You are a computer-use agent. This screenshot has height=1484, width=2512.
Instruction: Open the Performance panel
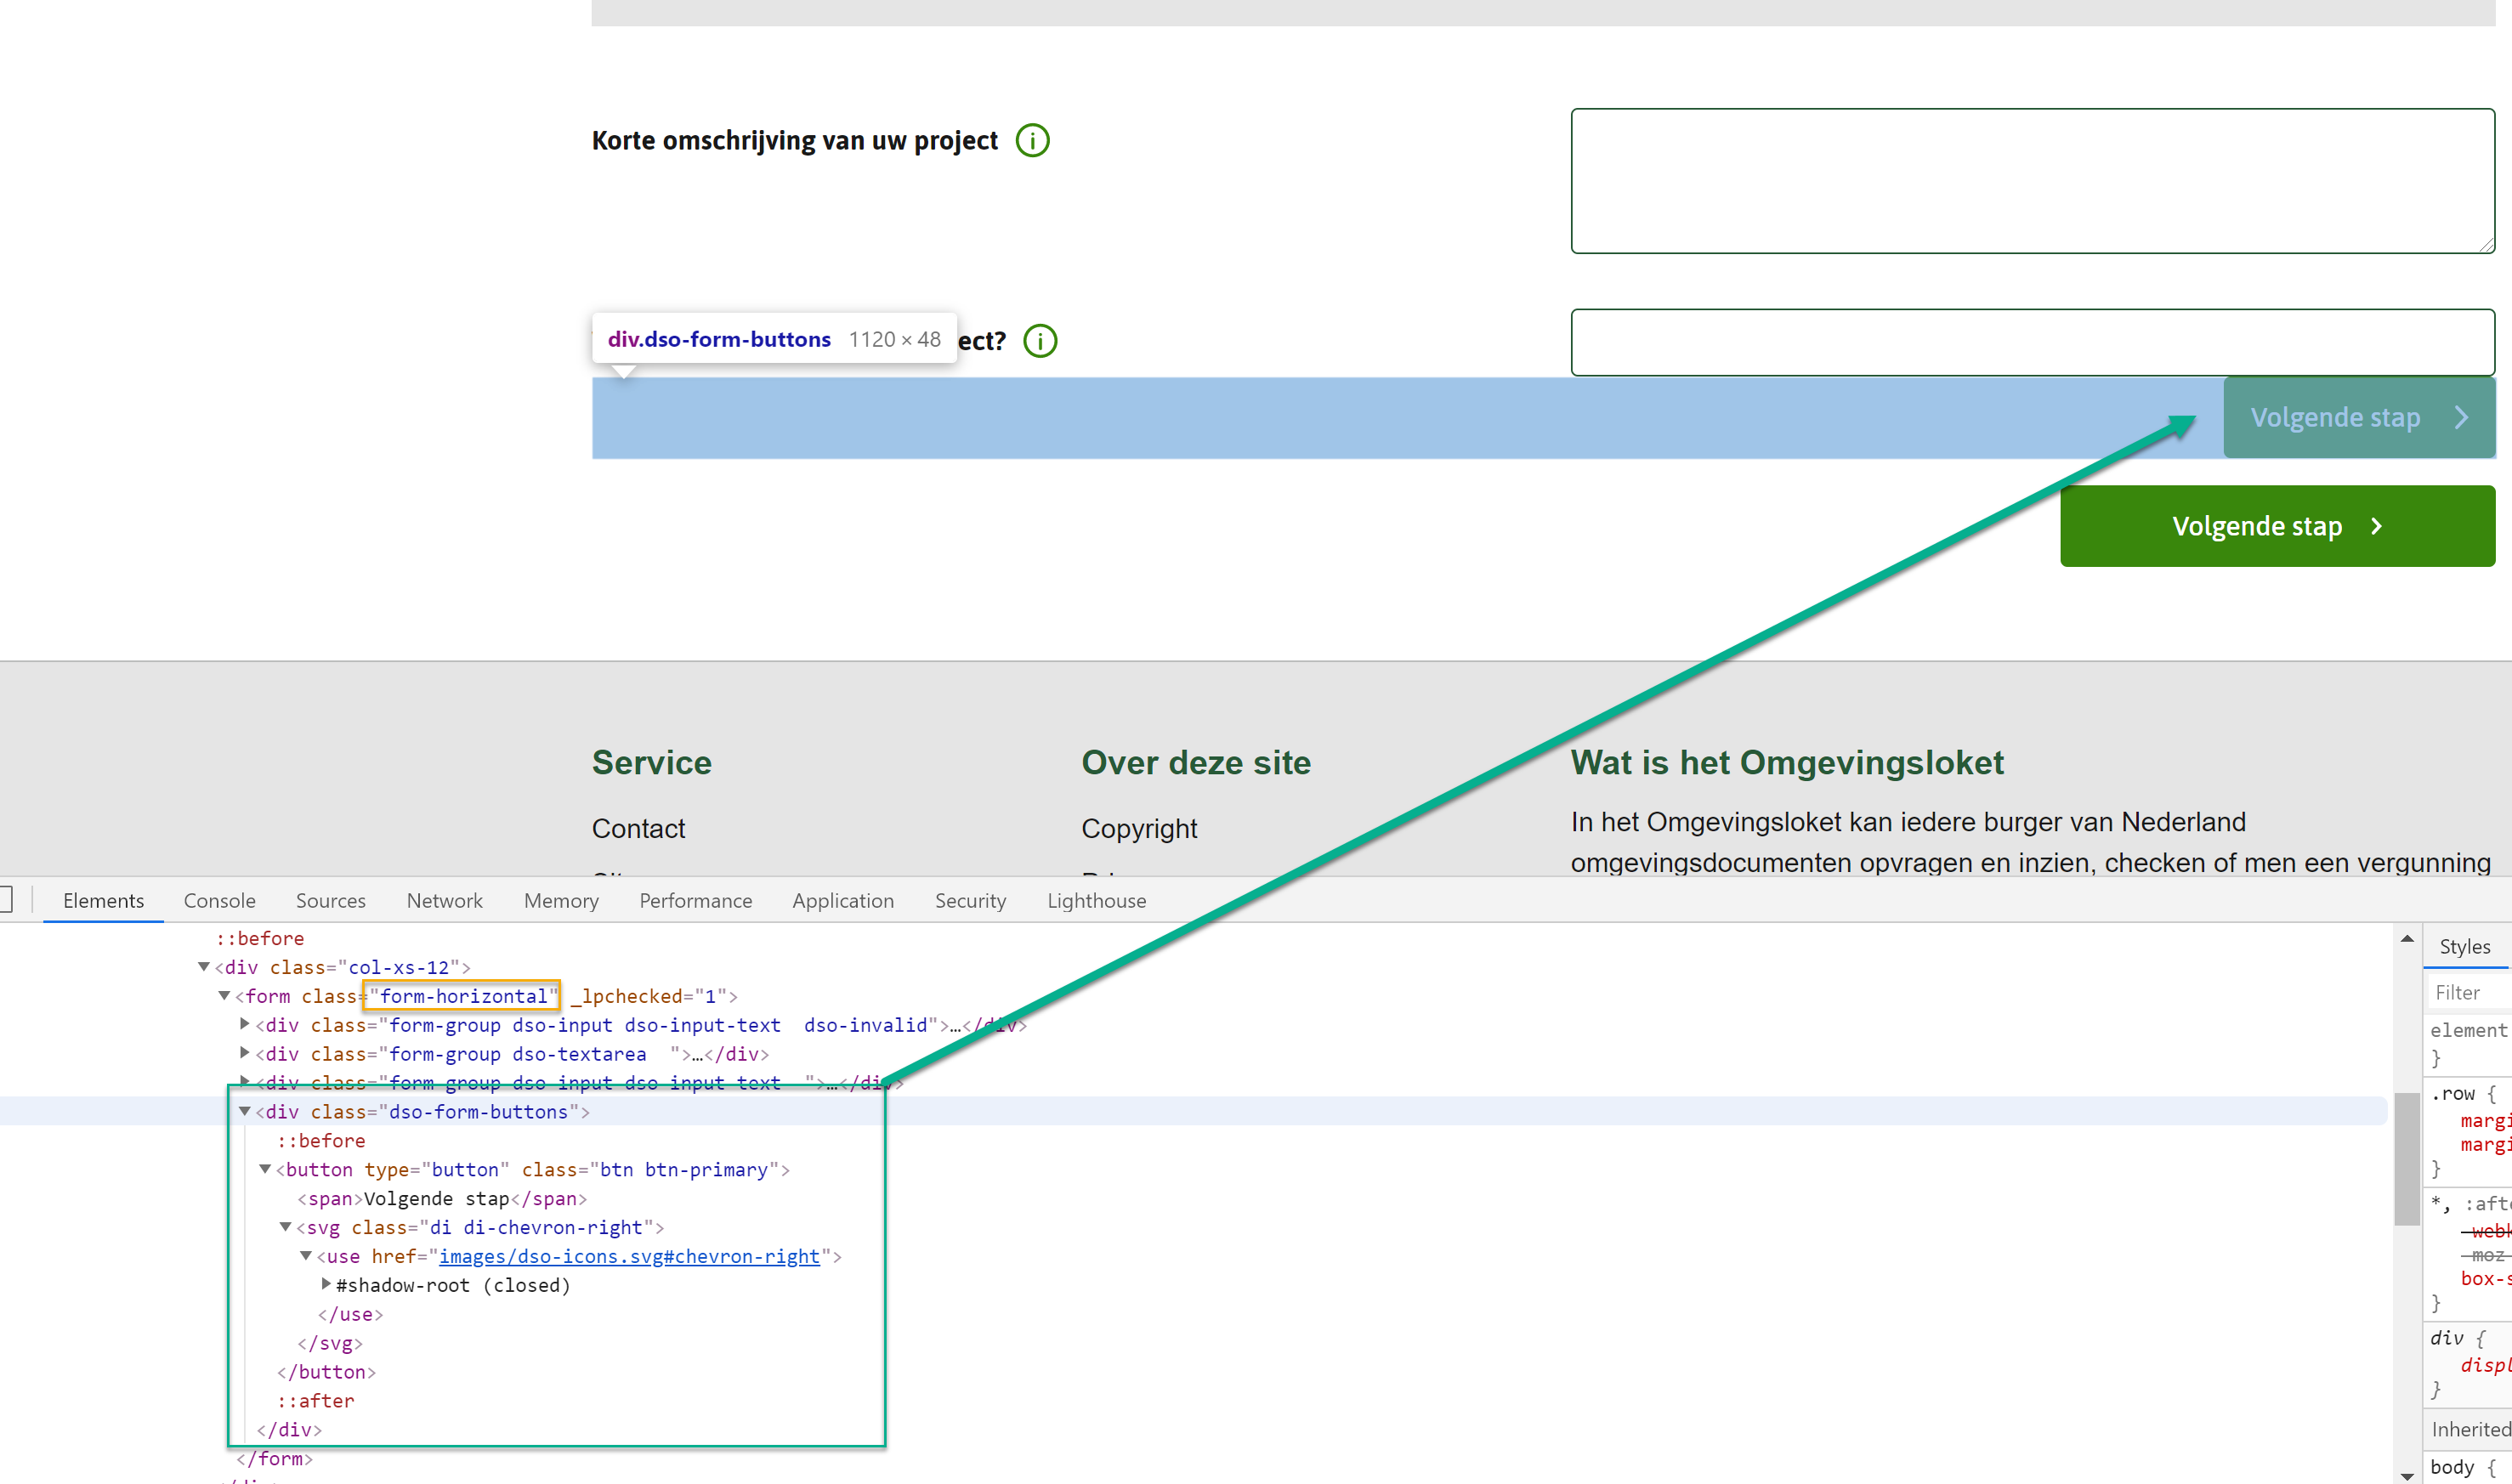[x=695, y=900]
